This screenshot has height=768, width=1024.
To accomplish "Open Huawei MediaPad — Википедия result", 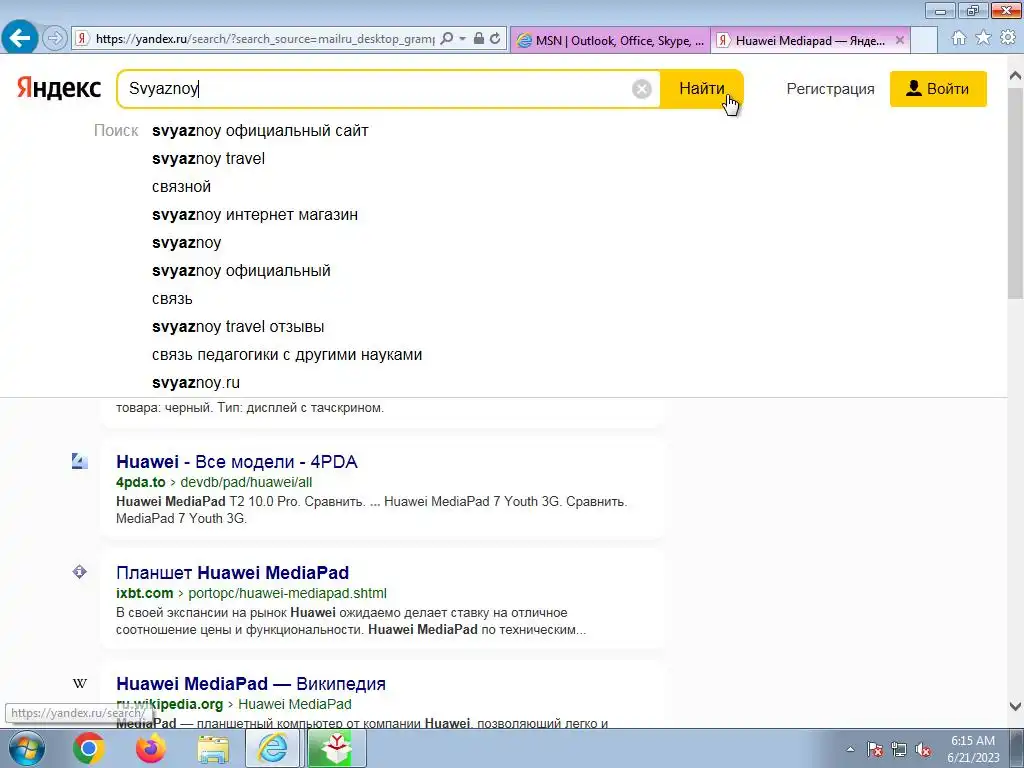I will 251,684.
